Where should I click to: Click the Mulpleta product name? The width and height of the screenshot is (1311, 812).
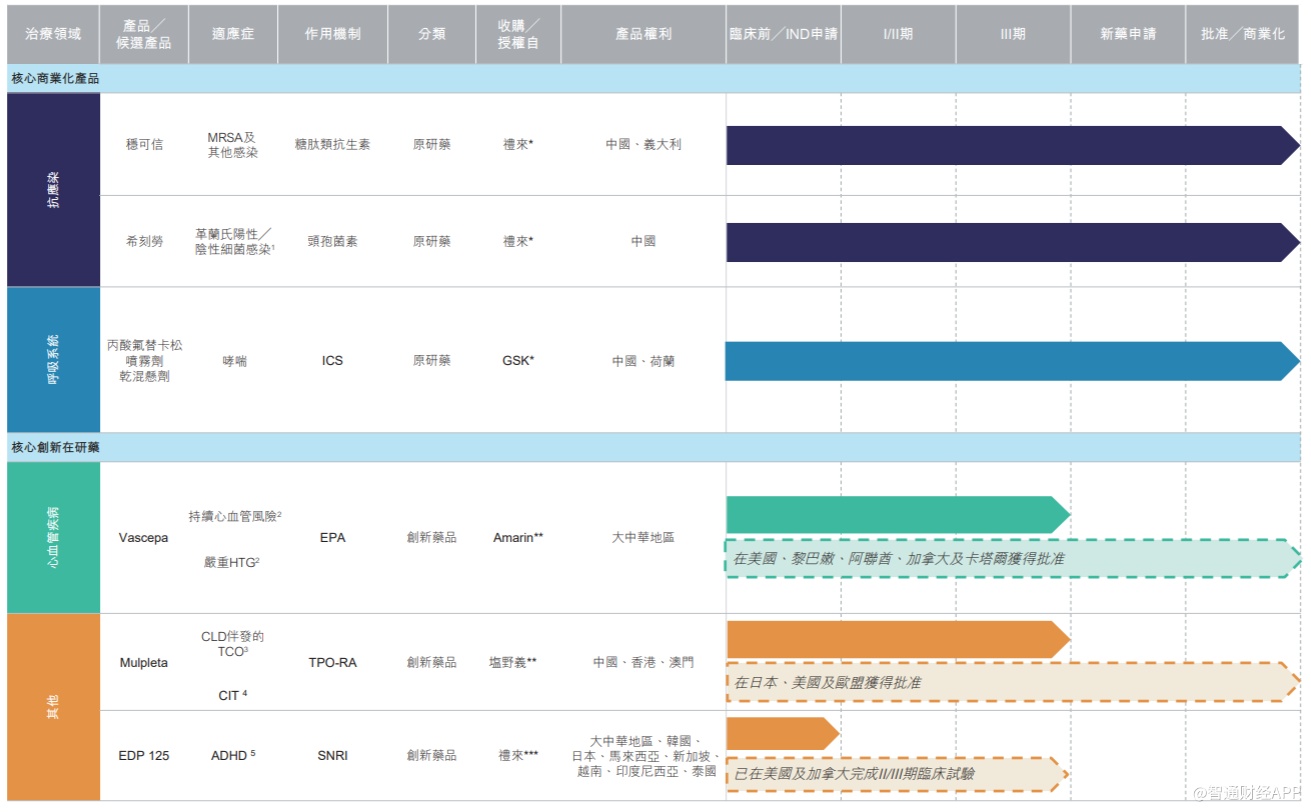click(x=144, y=663)
